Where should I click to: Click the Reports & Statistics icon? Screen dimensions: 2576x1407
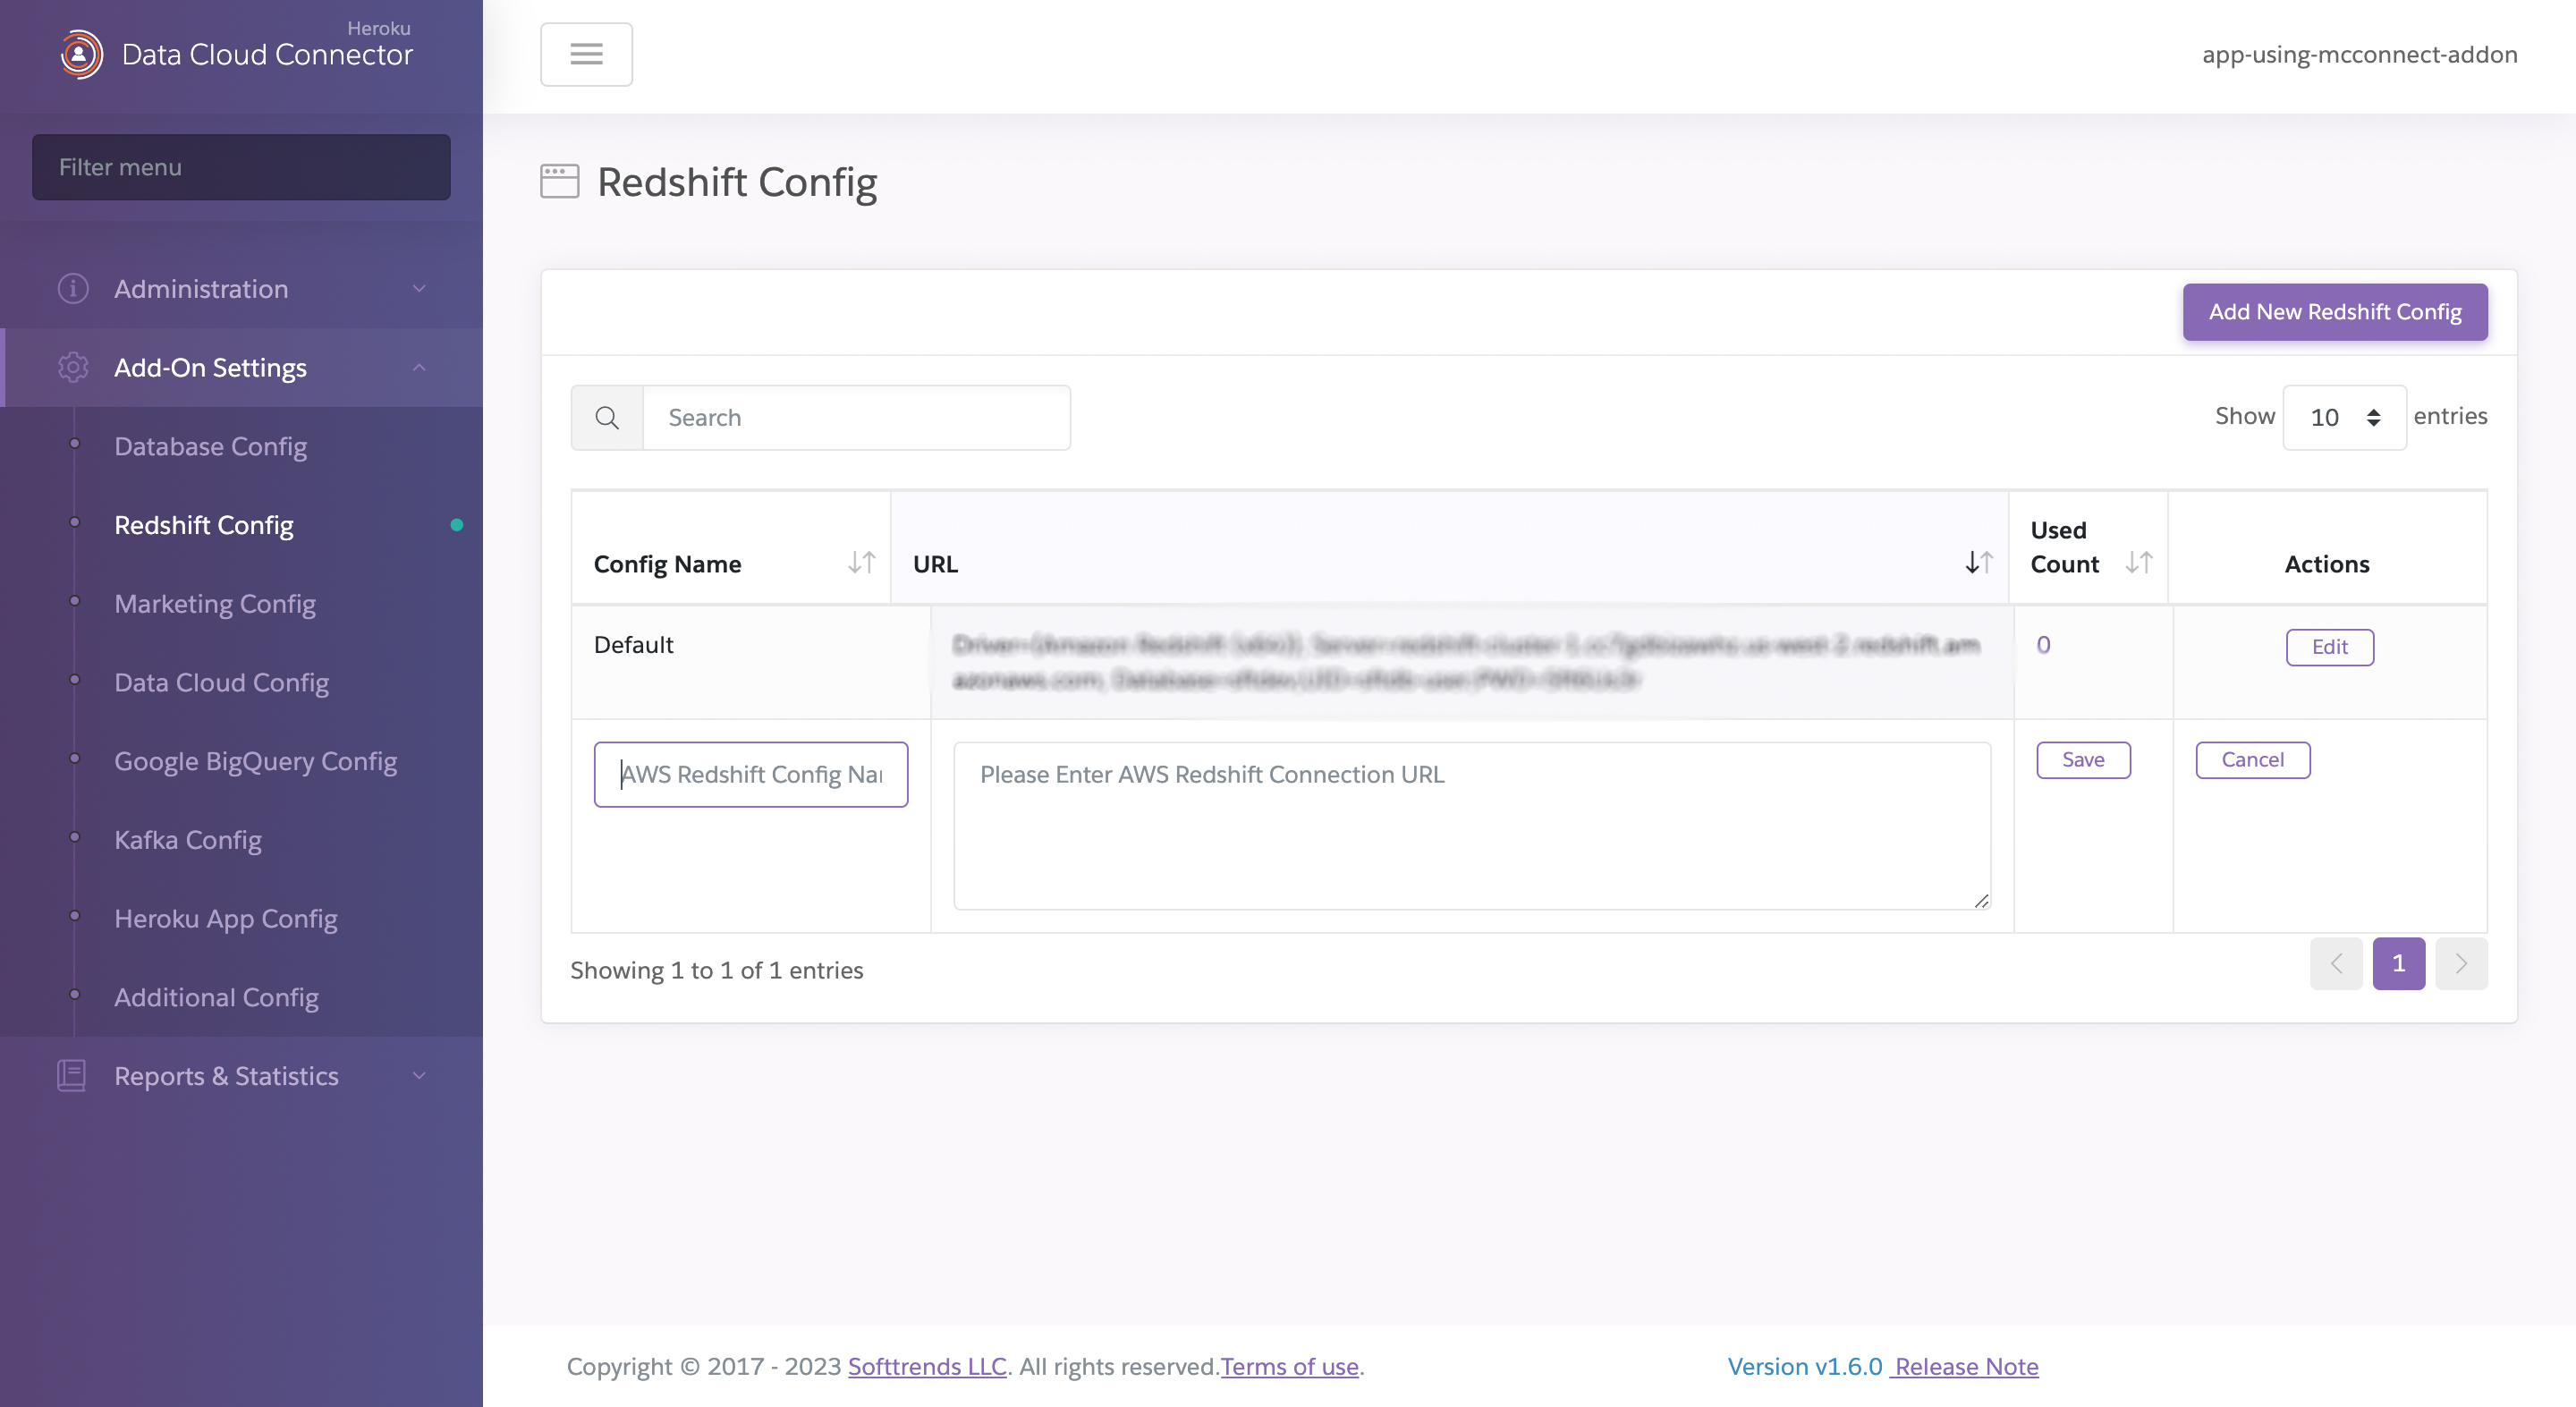pyautogui.click(x=71, y=1074)
